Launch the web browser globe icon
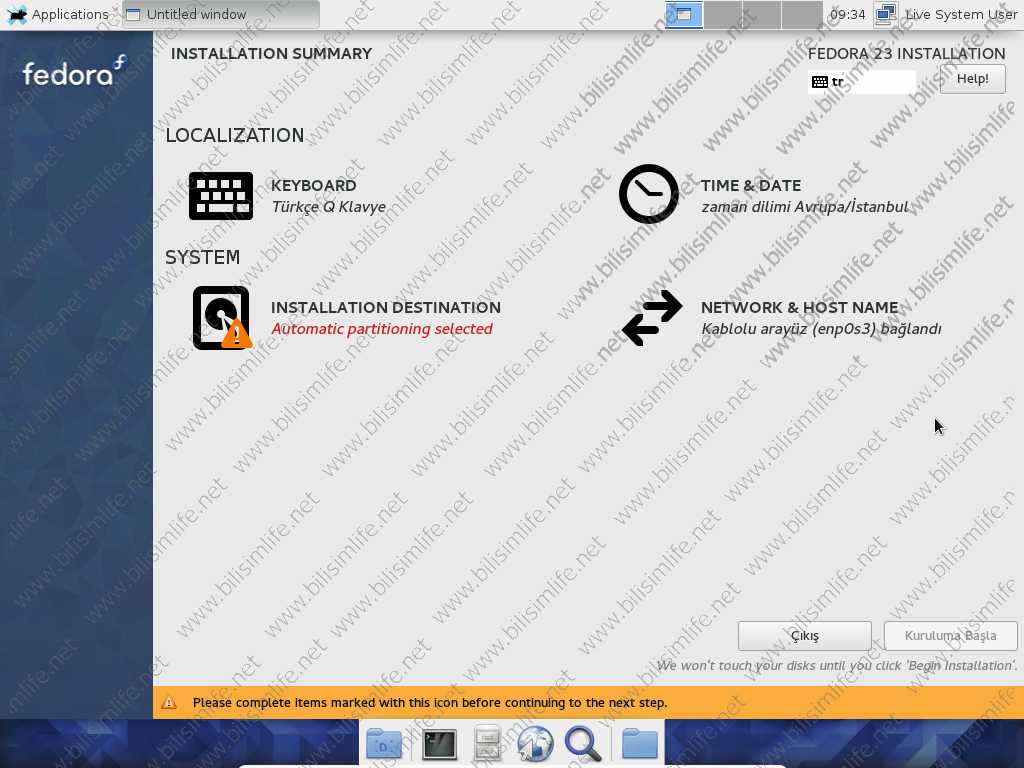Viewport: 1024px width, 768px height. point(535,744)
